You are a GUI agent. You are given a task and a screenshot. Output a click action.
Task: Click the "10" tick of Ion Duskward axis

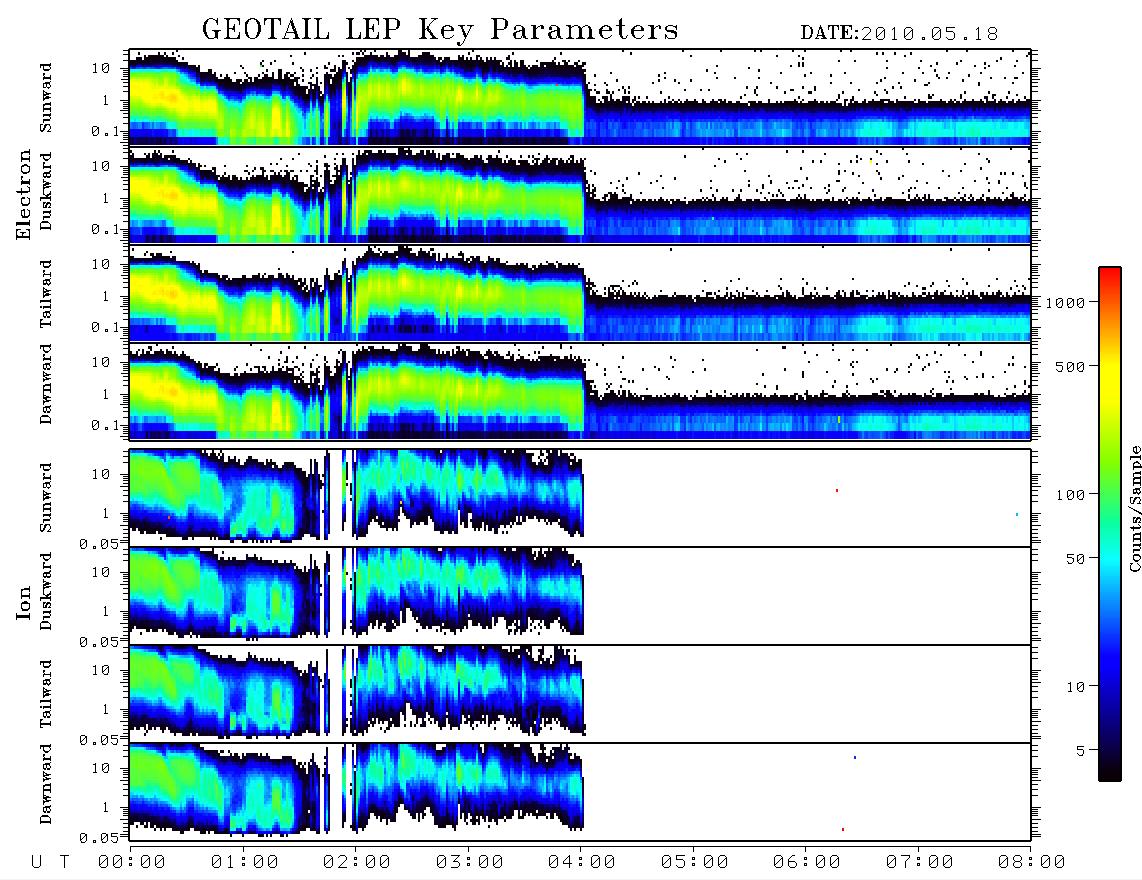101,573
